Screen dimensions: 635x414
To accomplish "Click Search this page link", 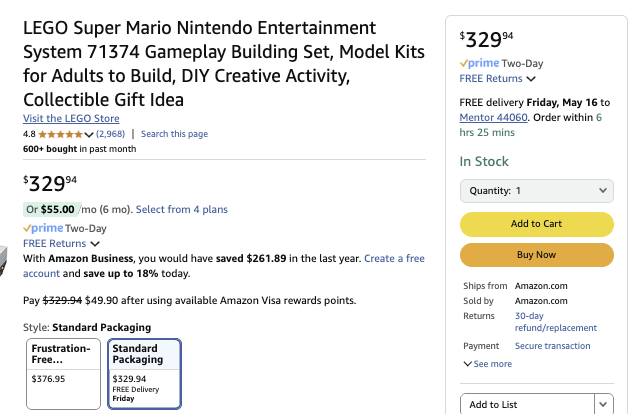I will [174, 134].
